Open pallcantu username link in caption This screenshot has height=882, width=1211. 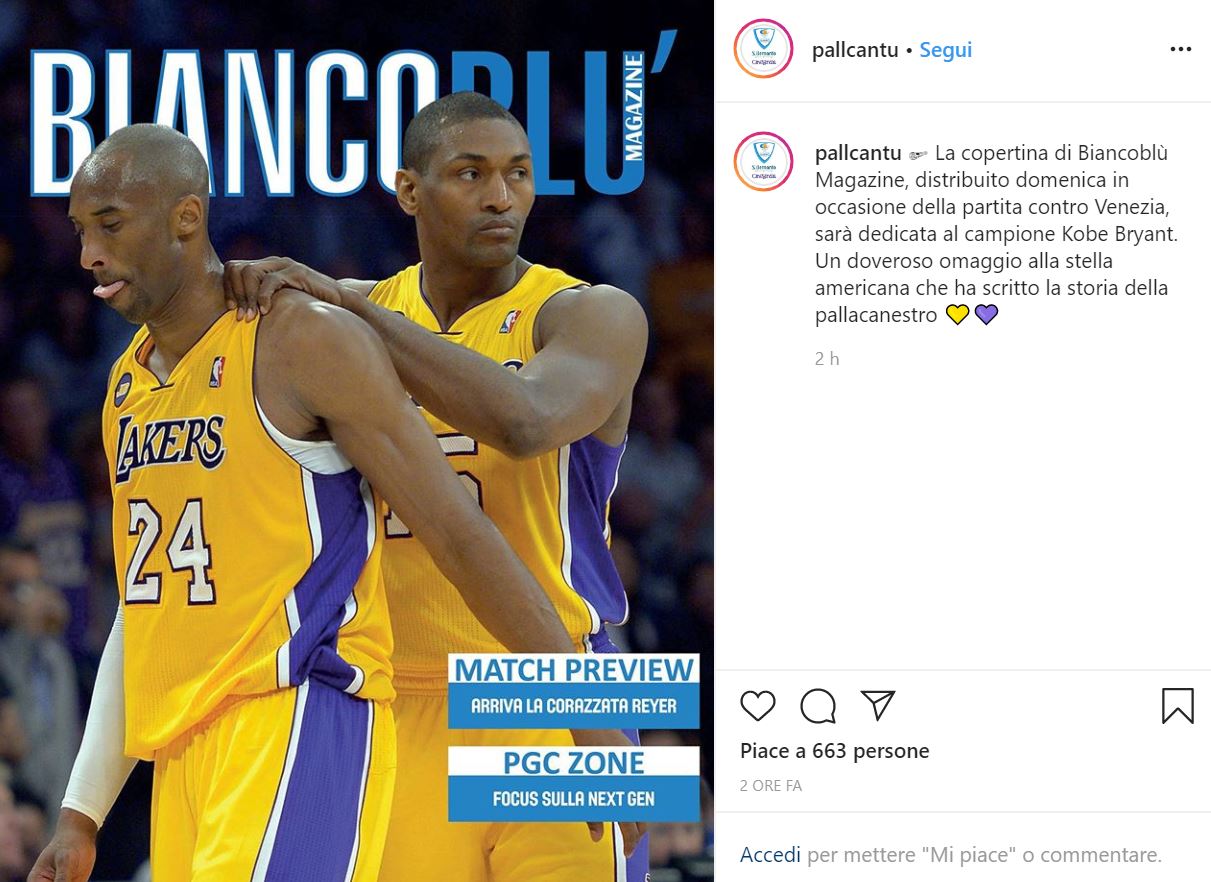click(858, 153)
